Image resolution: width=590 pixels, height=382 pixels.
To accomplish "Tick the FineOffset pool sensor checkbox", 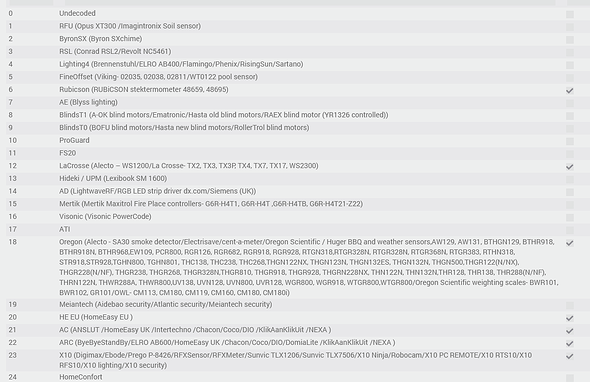I will [570, 78].
